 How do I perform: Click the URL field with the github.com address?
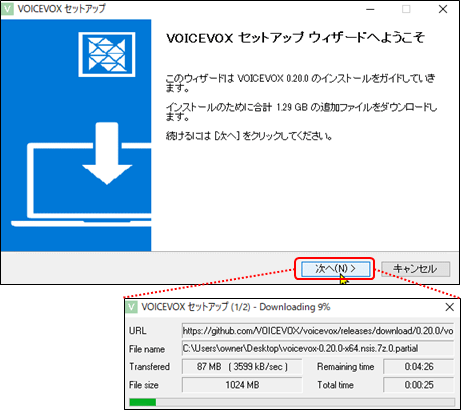(x=318, y=331)
